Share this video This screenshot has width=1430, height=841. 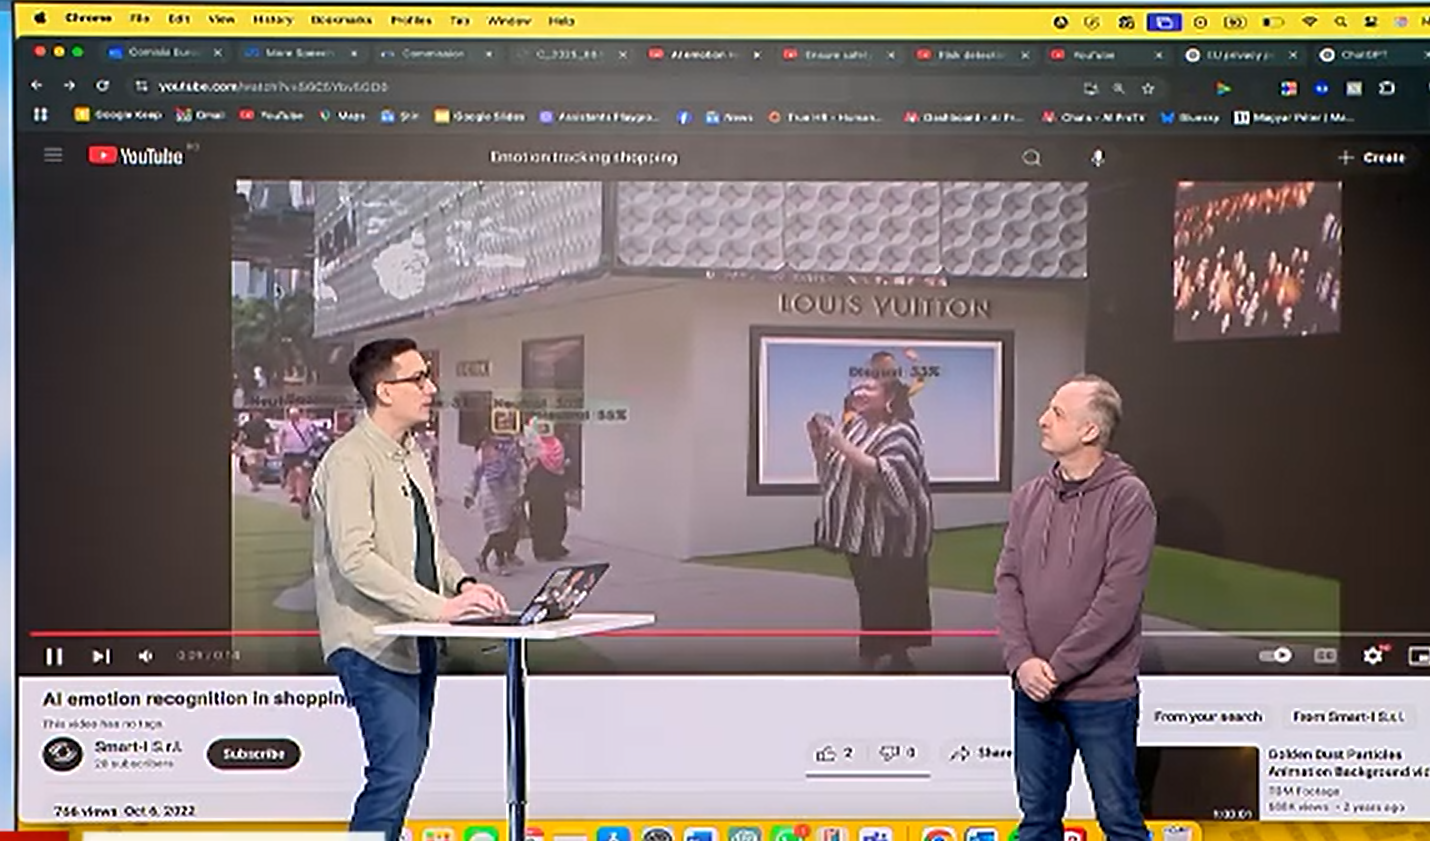982,753
